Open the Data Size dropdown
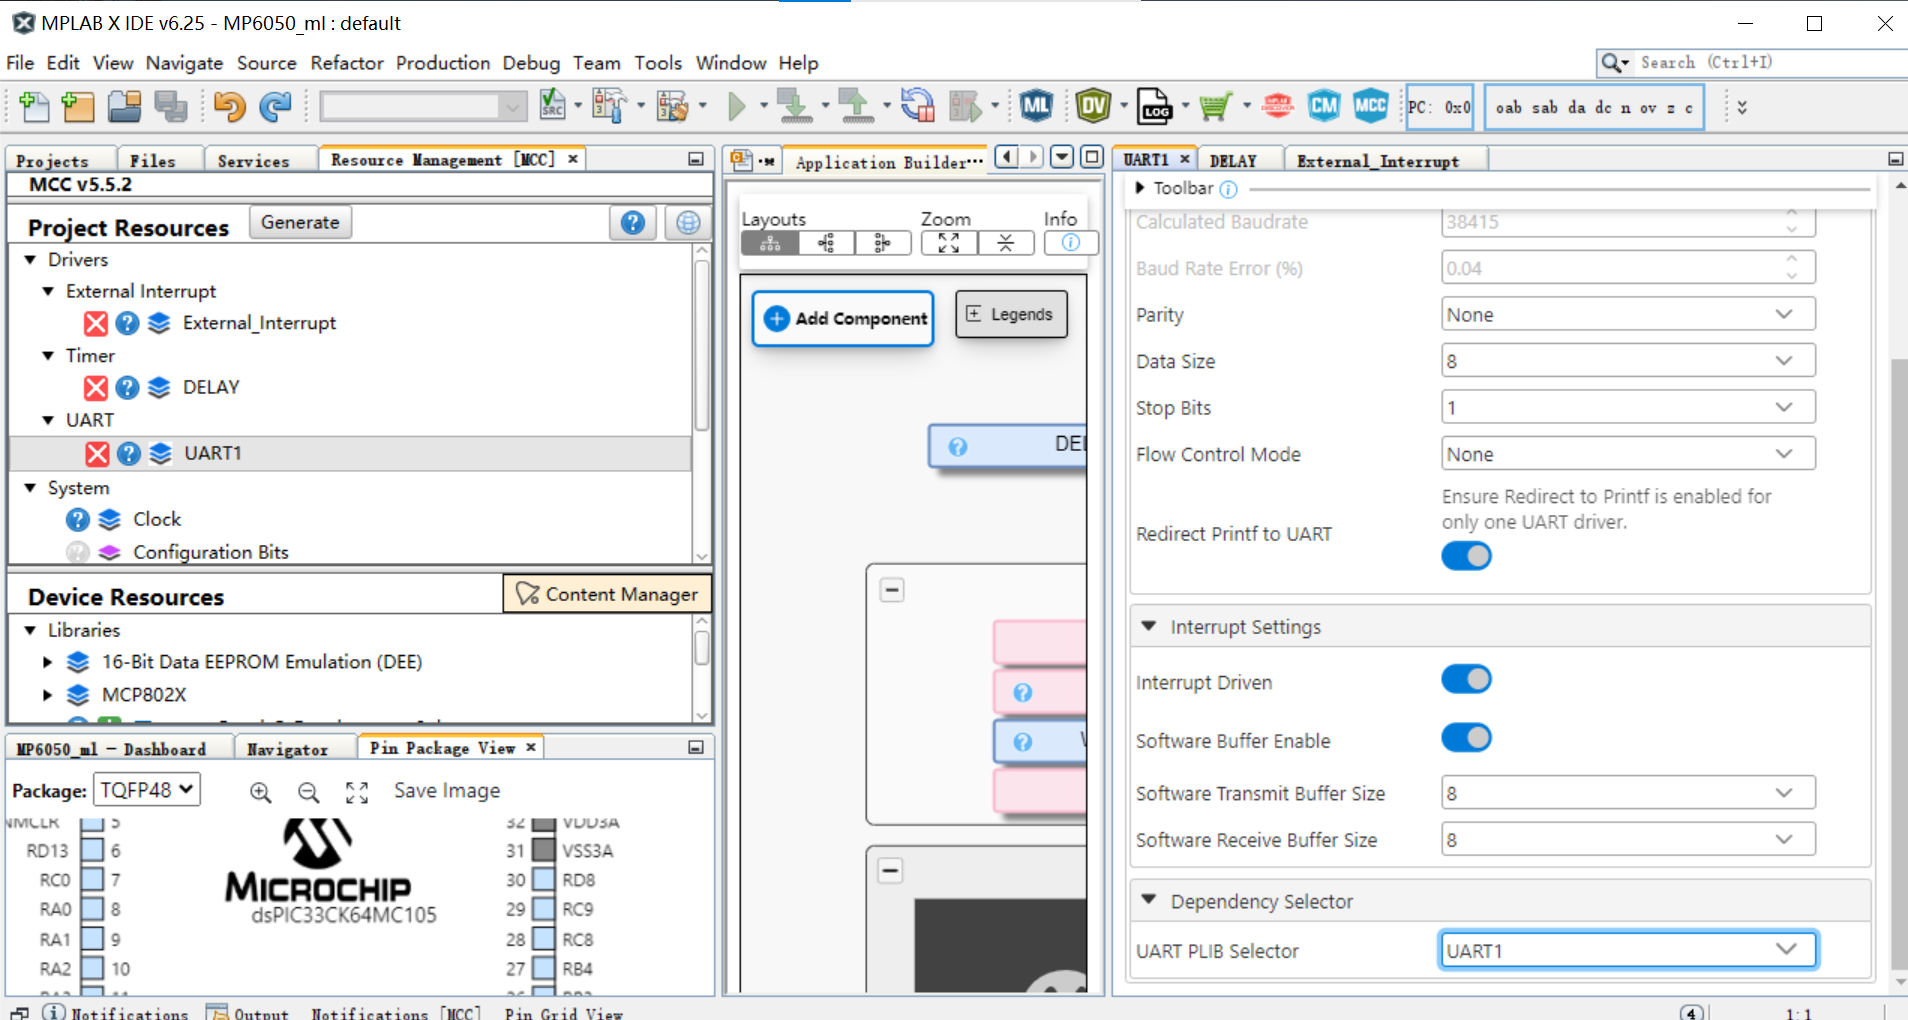This screenshot has height=1020, width=1908. click(1628, 361)
